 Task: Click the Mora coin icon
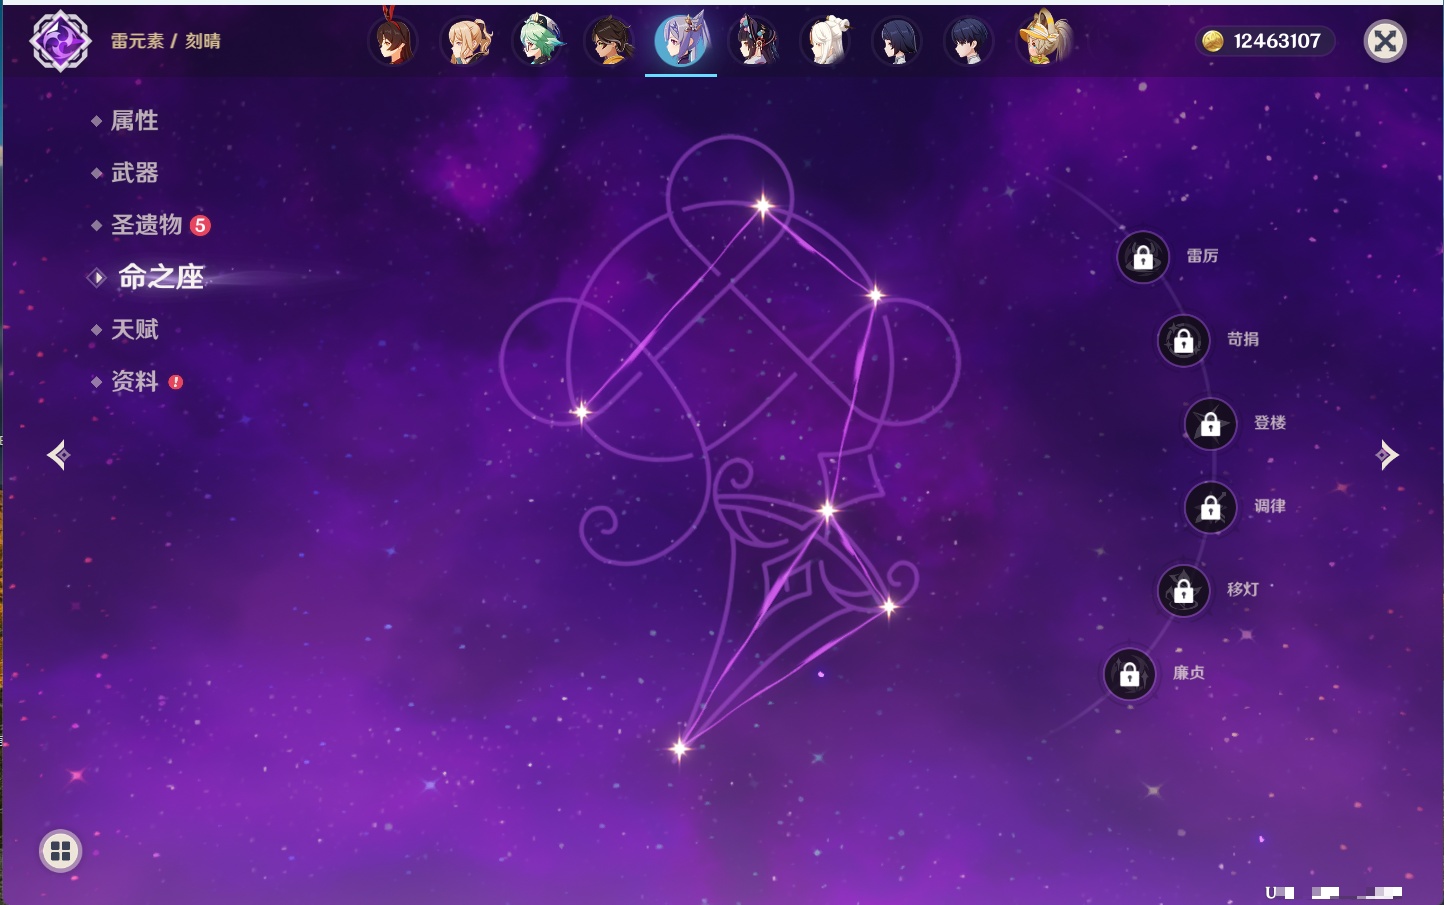click(1213, 41)
